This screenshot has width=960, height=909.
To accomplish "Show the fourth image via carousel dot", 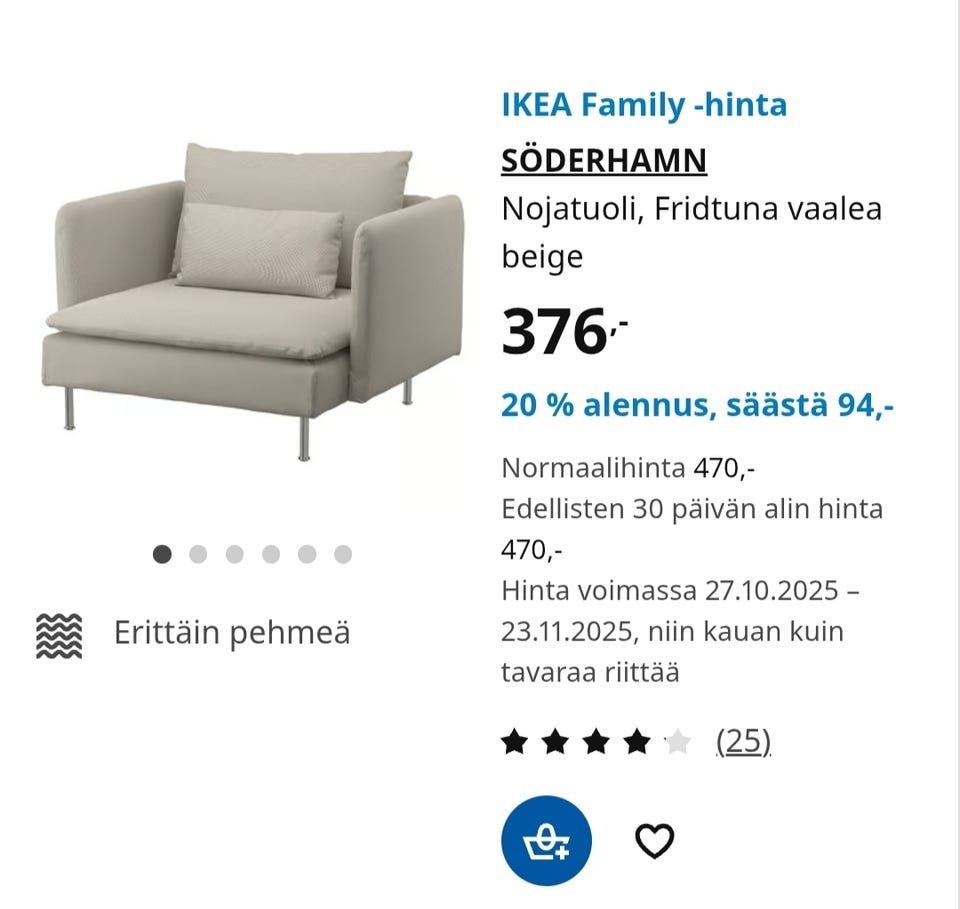I will point(270,554).
